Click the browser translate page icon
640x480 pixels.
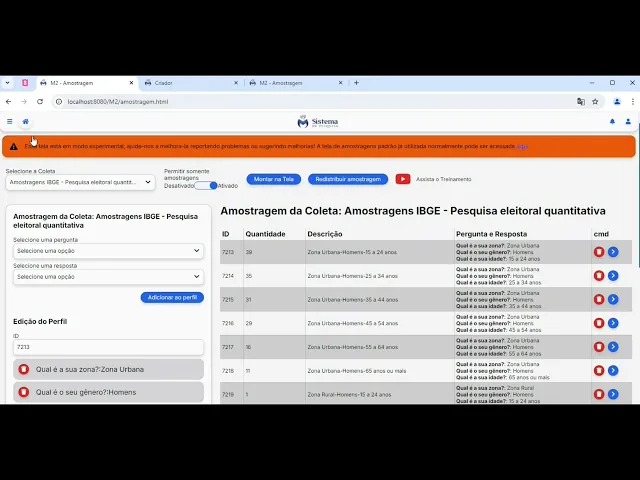(580, 102)
